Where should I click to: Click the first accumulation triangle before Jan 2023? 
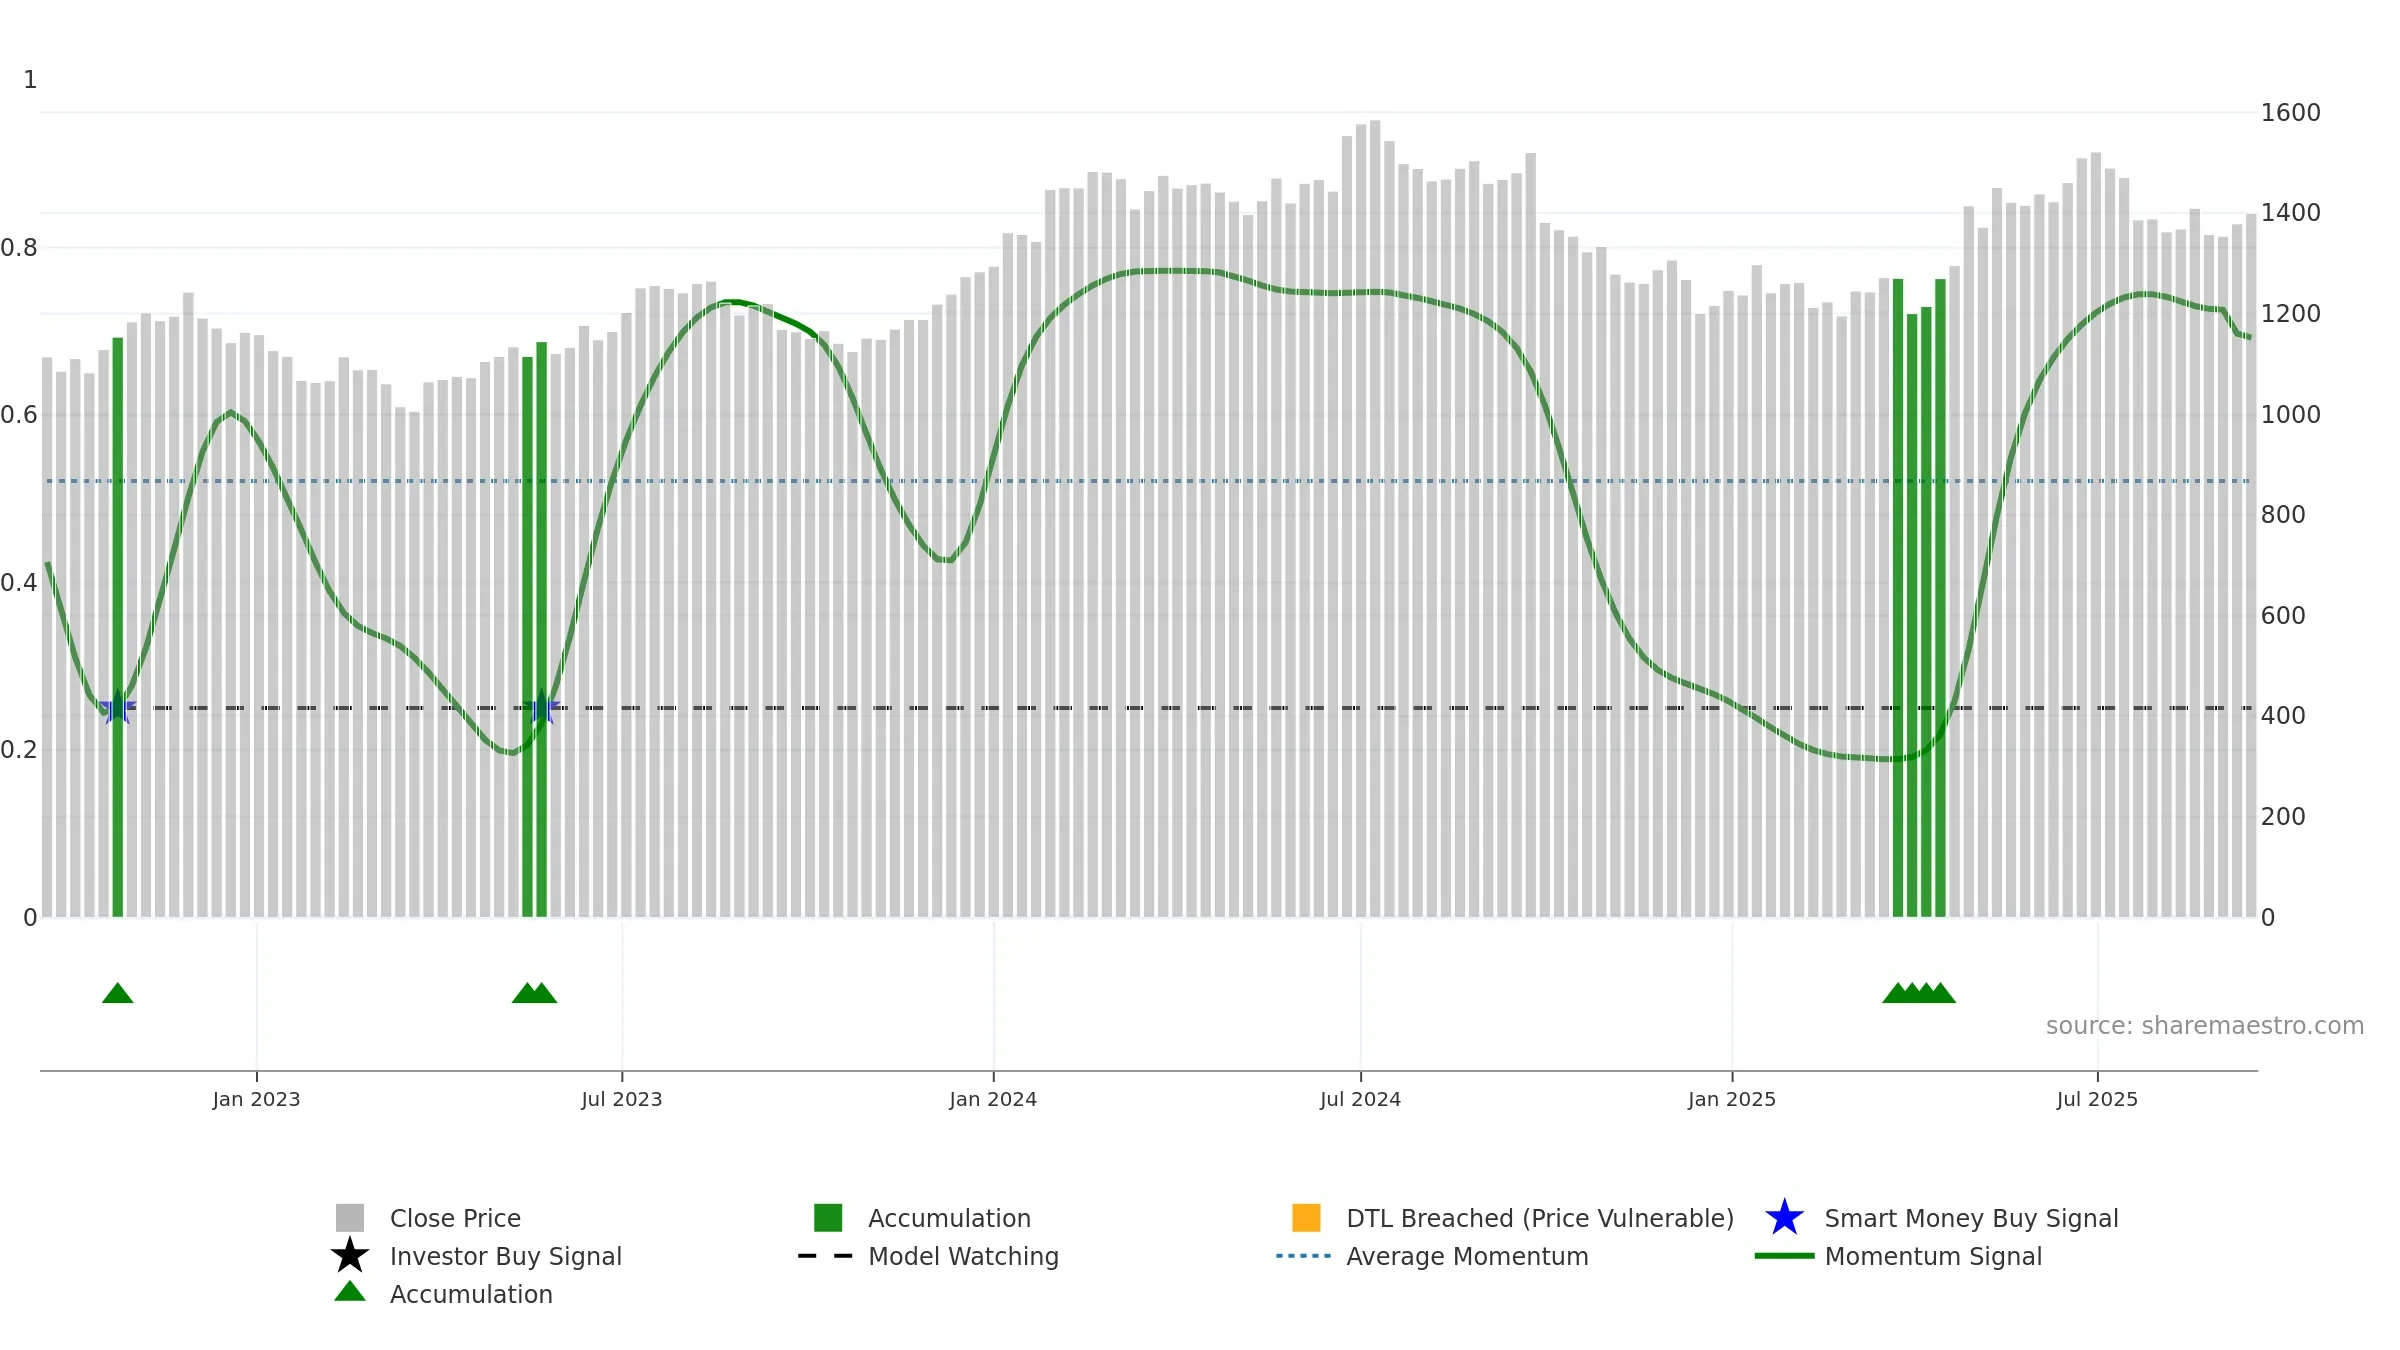(118, 993)
